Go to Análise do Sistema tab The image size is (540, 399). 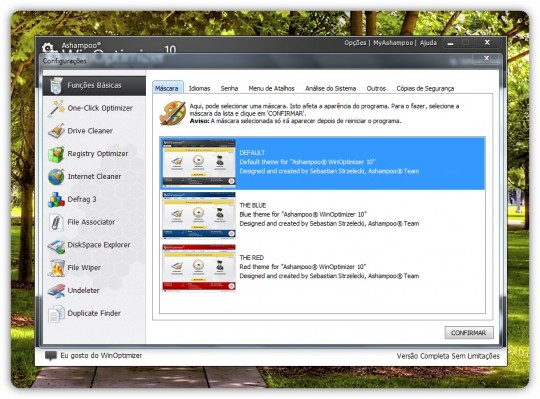pos(330,88)
